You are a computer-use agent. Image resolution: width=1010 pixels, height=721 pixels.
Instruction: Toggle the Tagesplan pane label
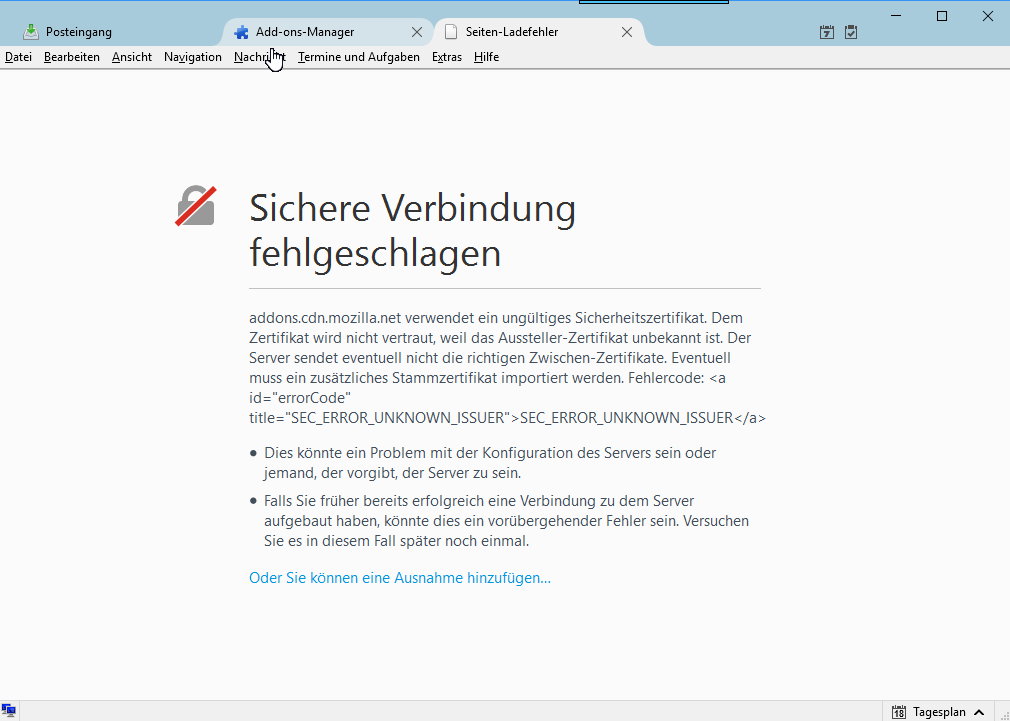click(x=939, y=712)
